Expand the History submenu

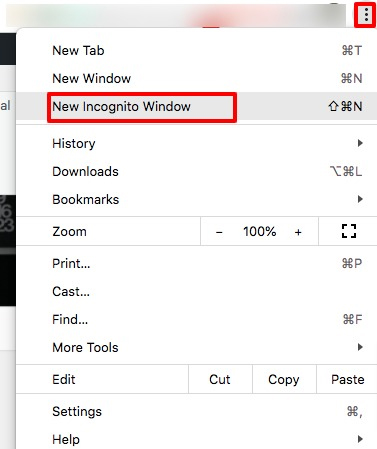click(x=197, y=143)
